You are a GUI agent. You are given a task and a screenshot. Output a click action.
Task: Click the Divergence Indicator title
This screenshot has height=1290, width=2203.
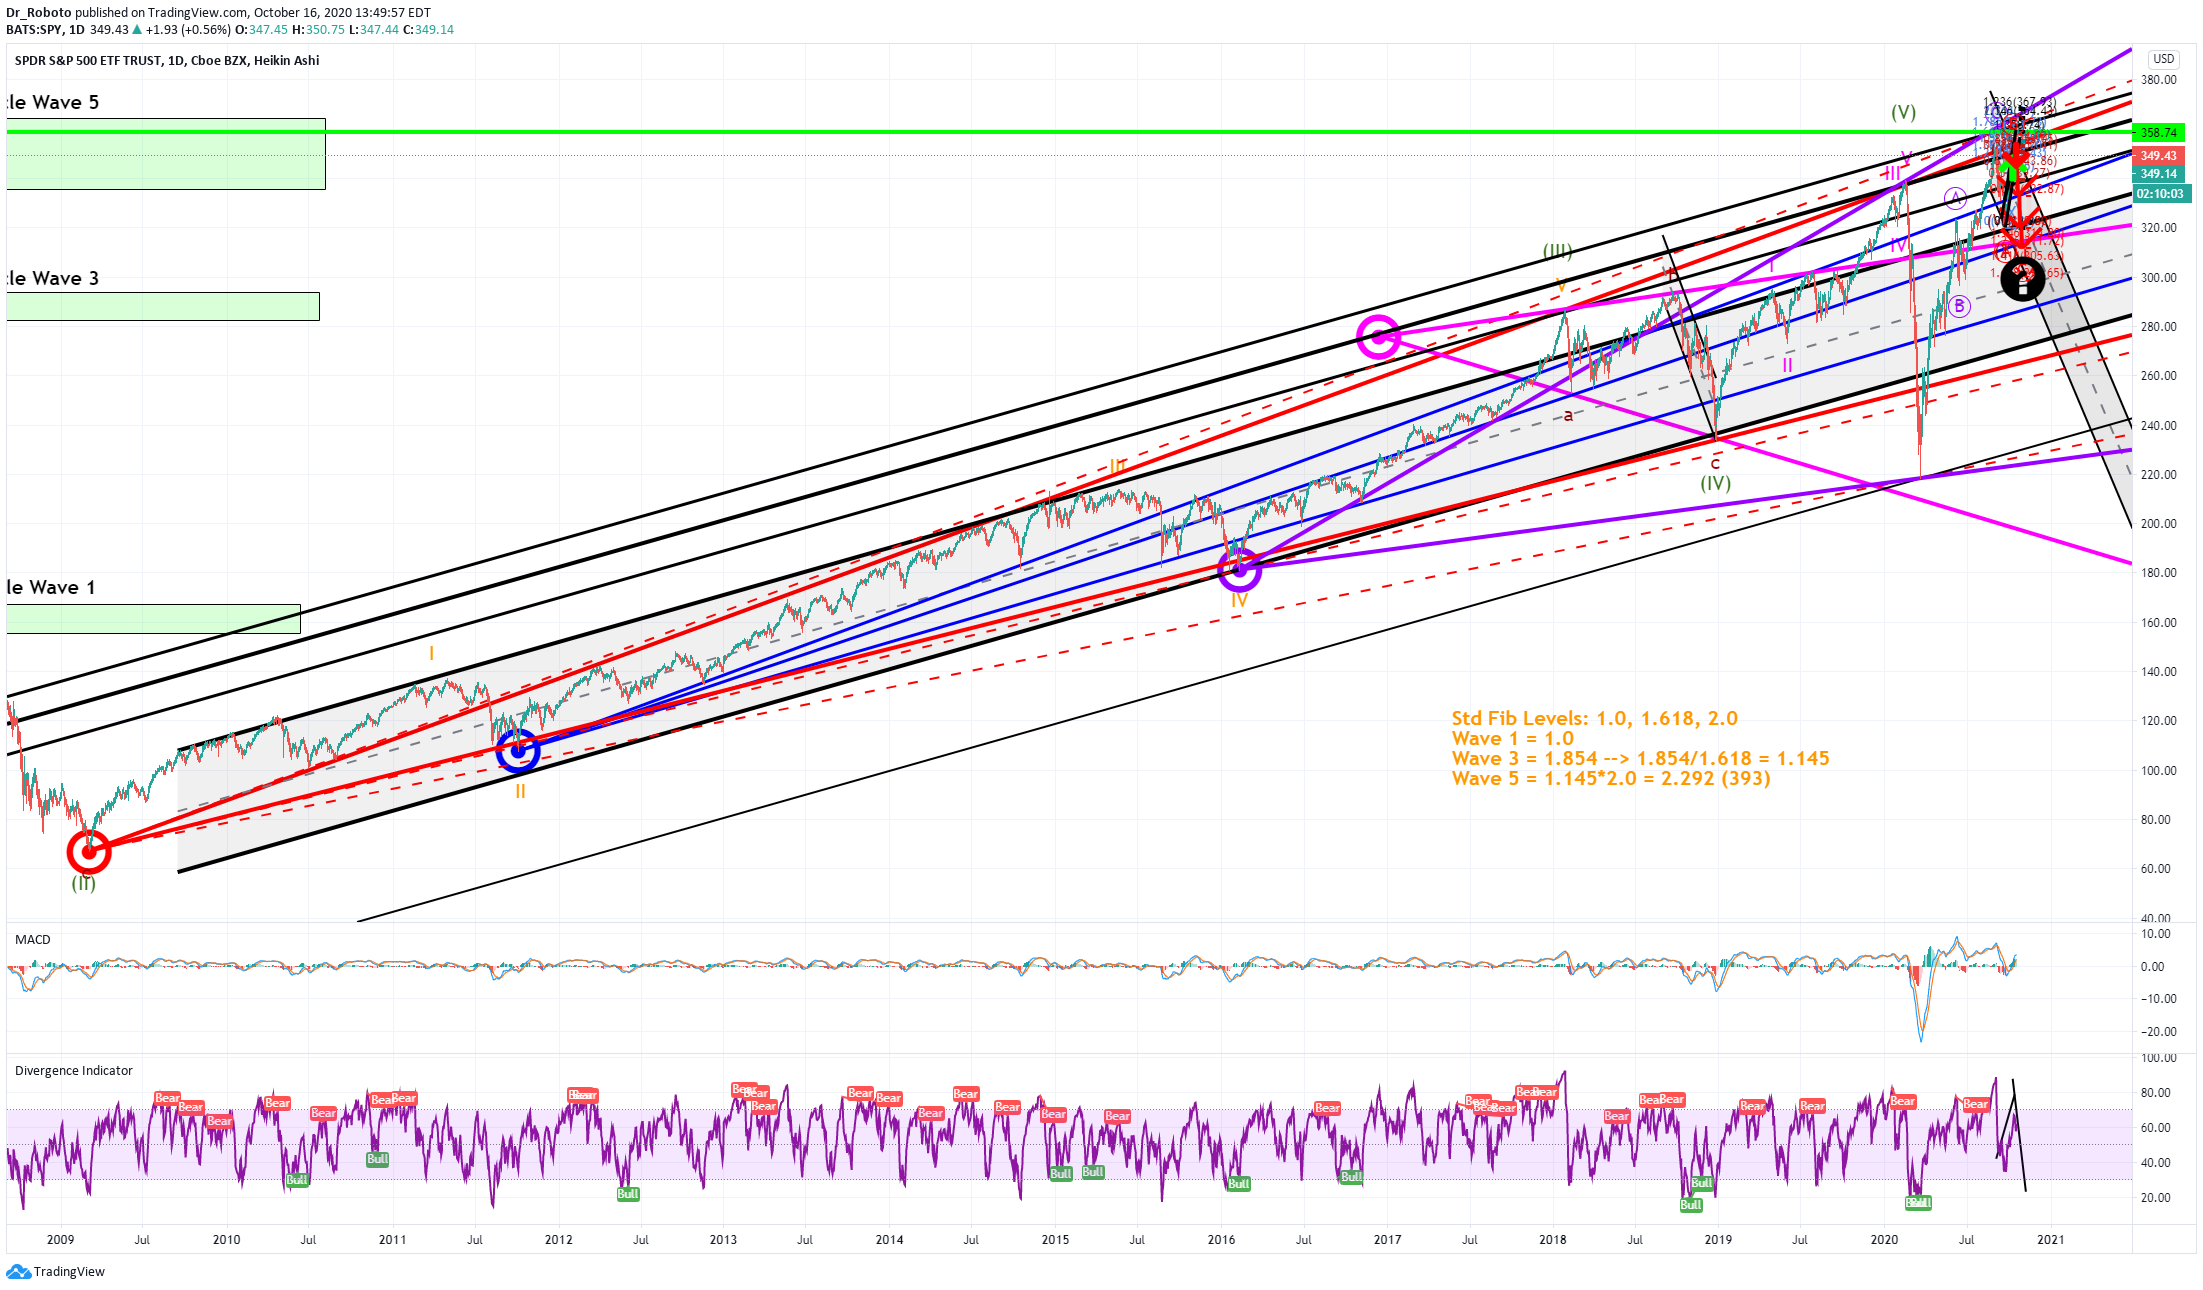click(74, 1070)
